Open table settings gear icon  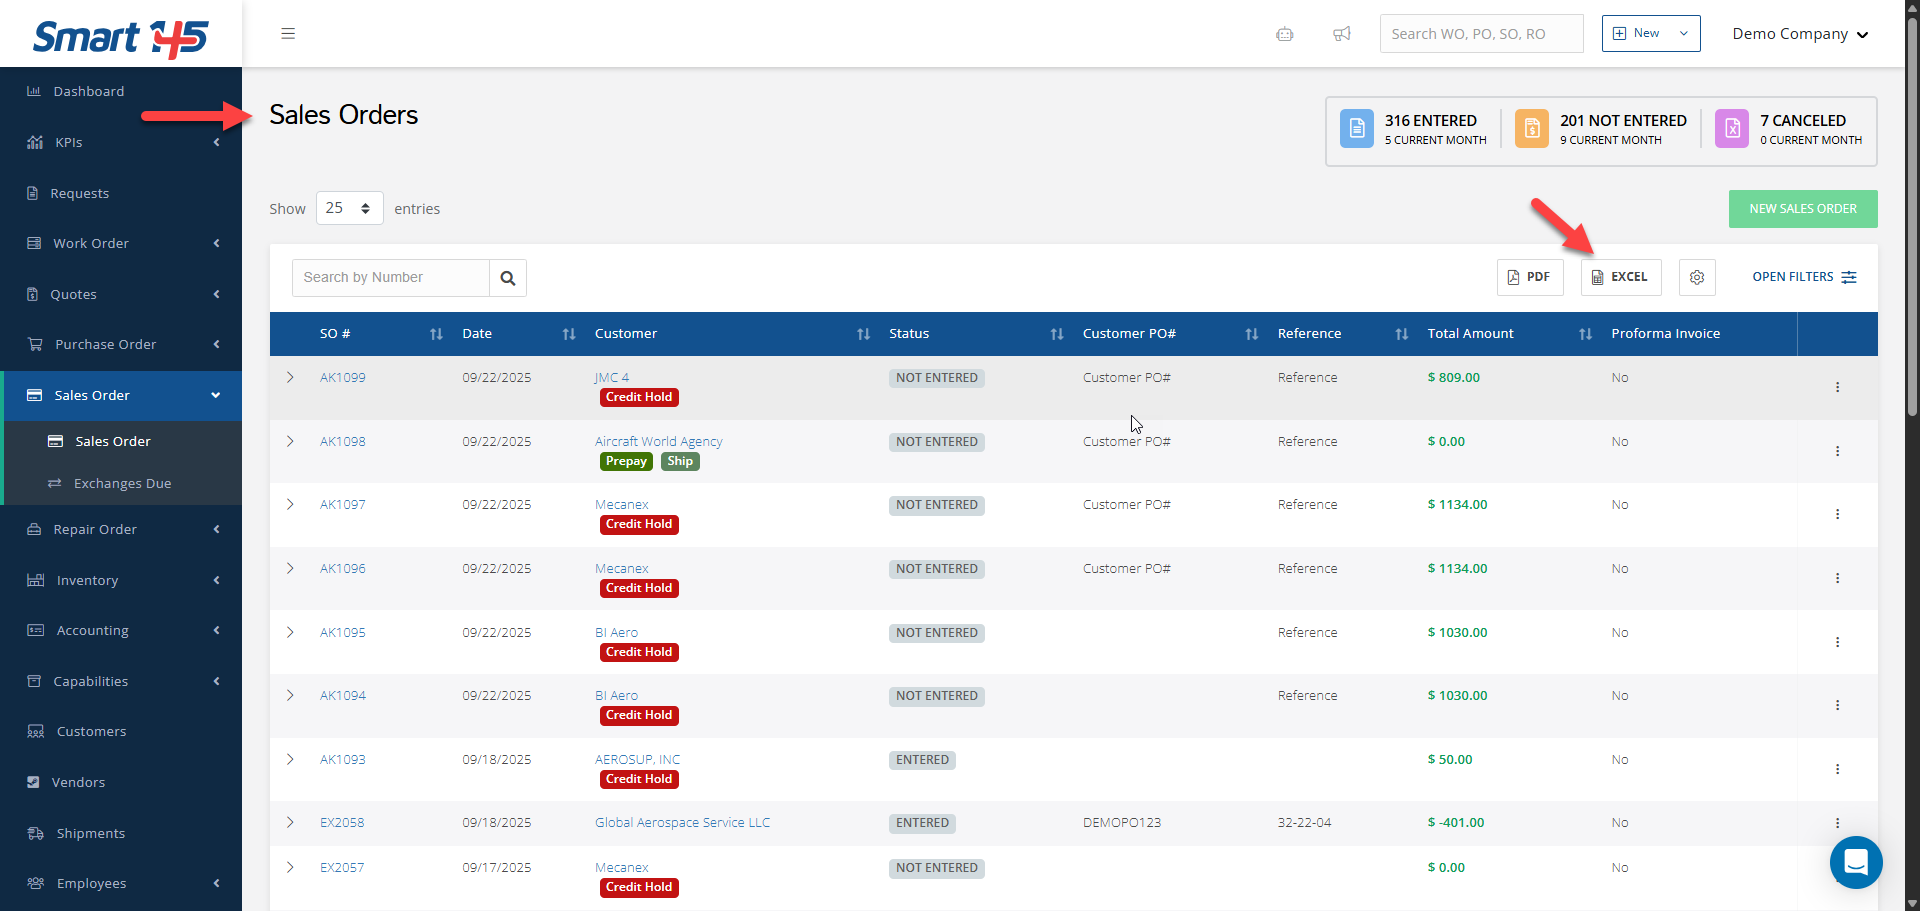[1697, 277]
